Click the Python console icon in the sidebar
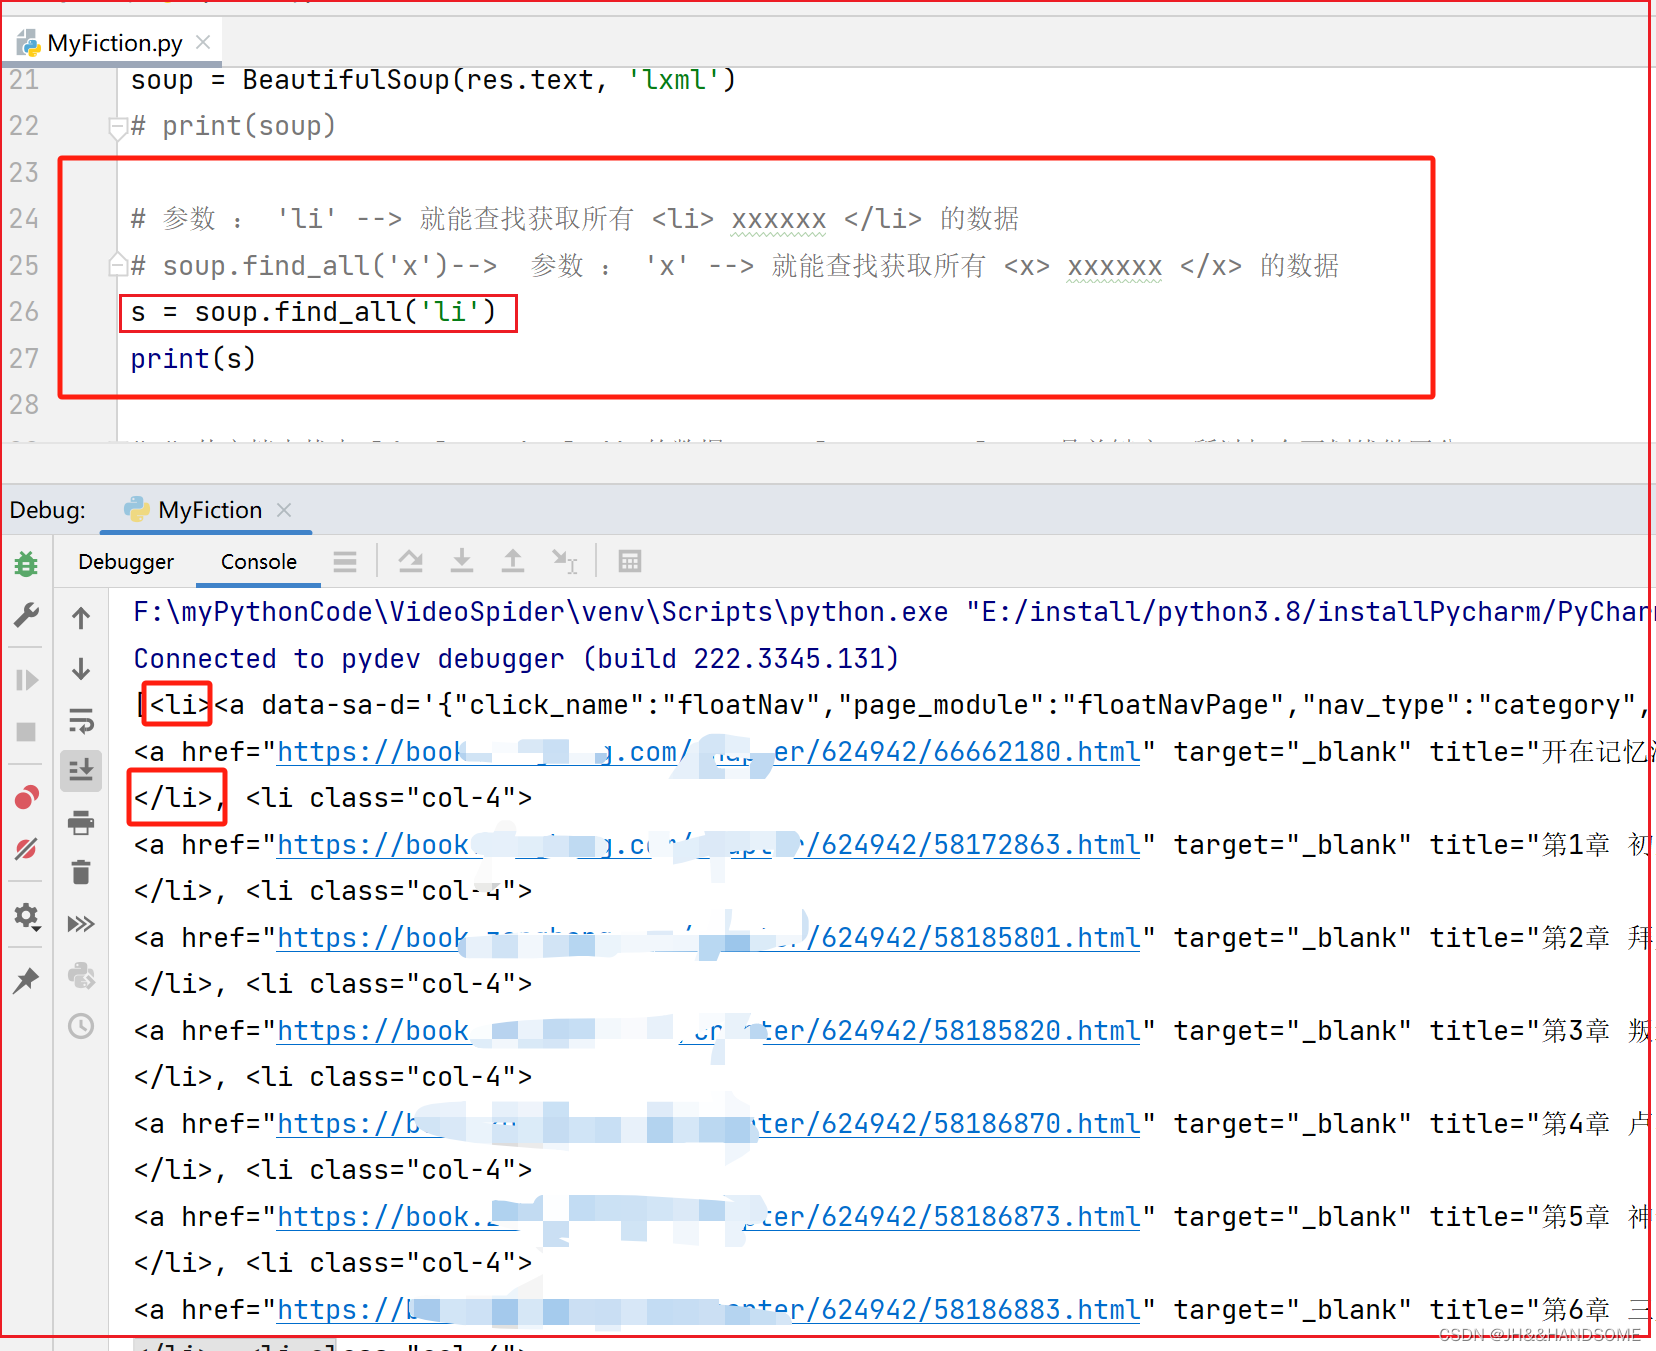The height and width of the screenshot is (1351, 1656). 81,975
